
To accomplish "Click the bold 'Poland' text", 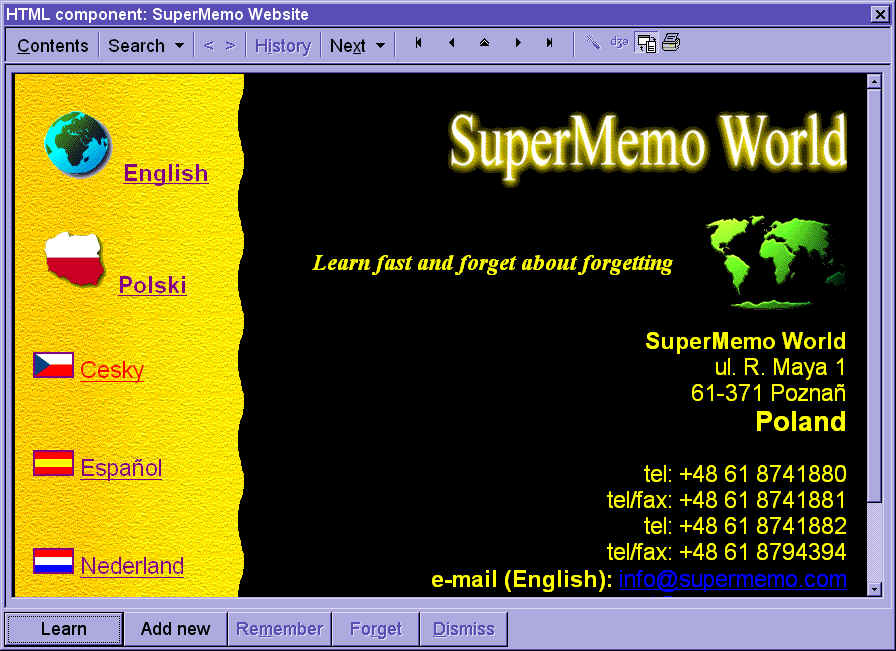I will [x=801, y=422].
